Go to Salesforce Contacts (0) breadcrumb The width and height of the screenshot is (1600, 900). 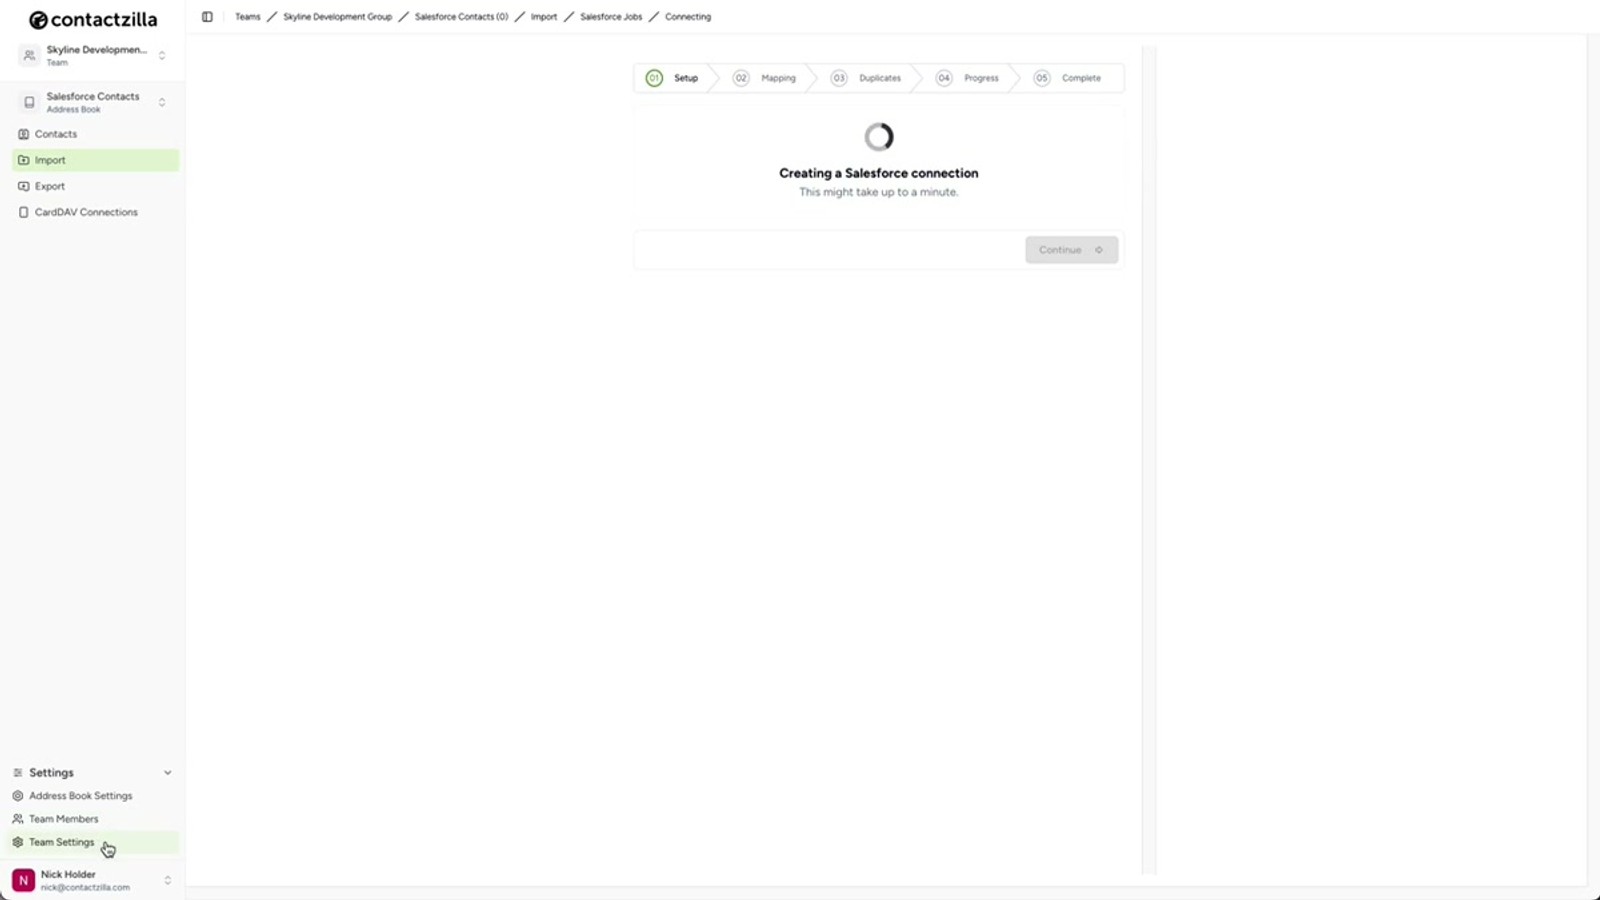click(x=461, y=17)
